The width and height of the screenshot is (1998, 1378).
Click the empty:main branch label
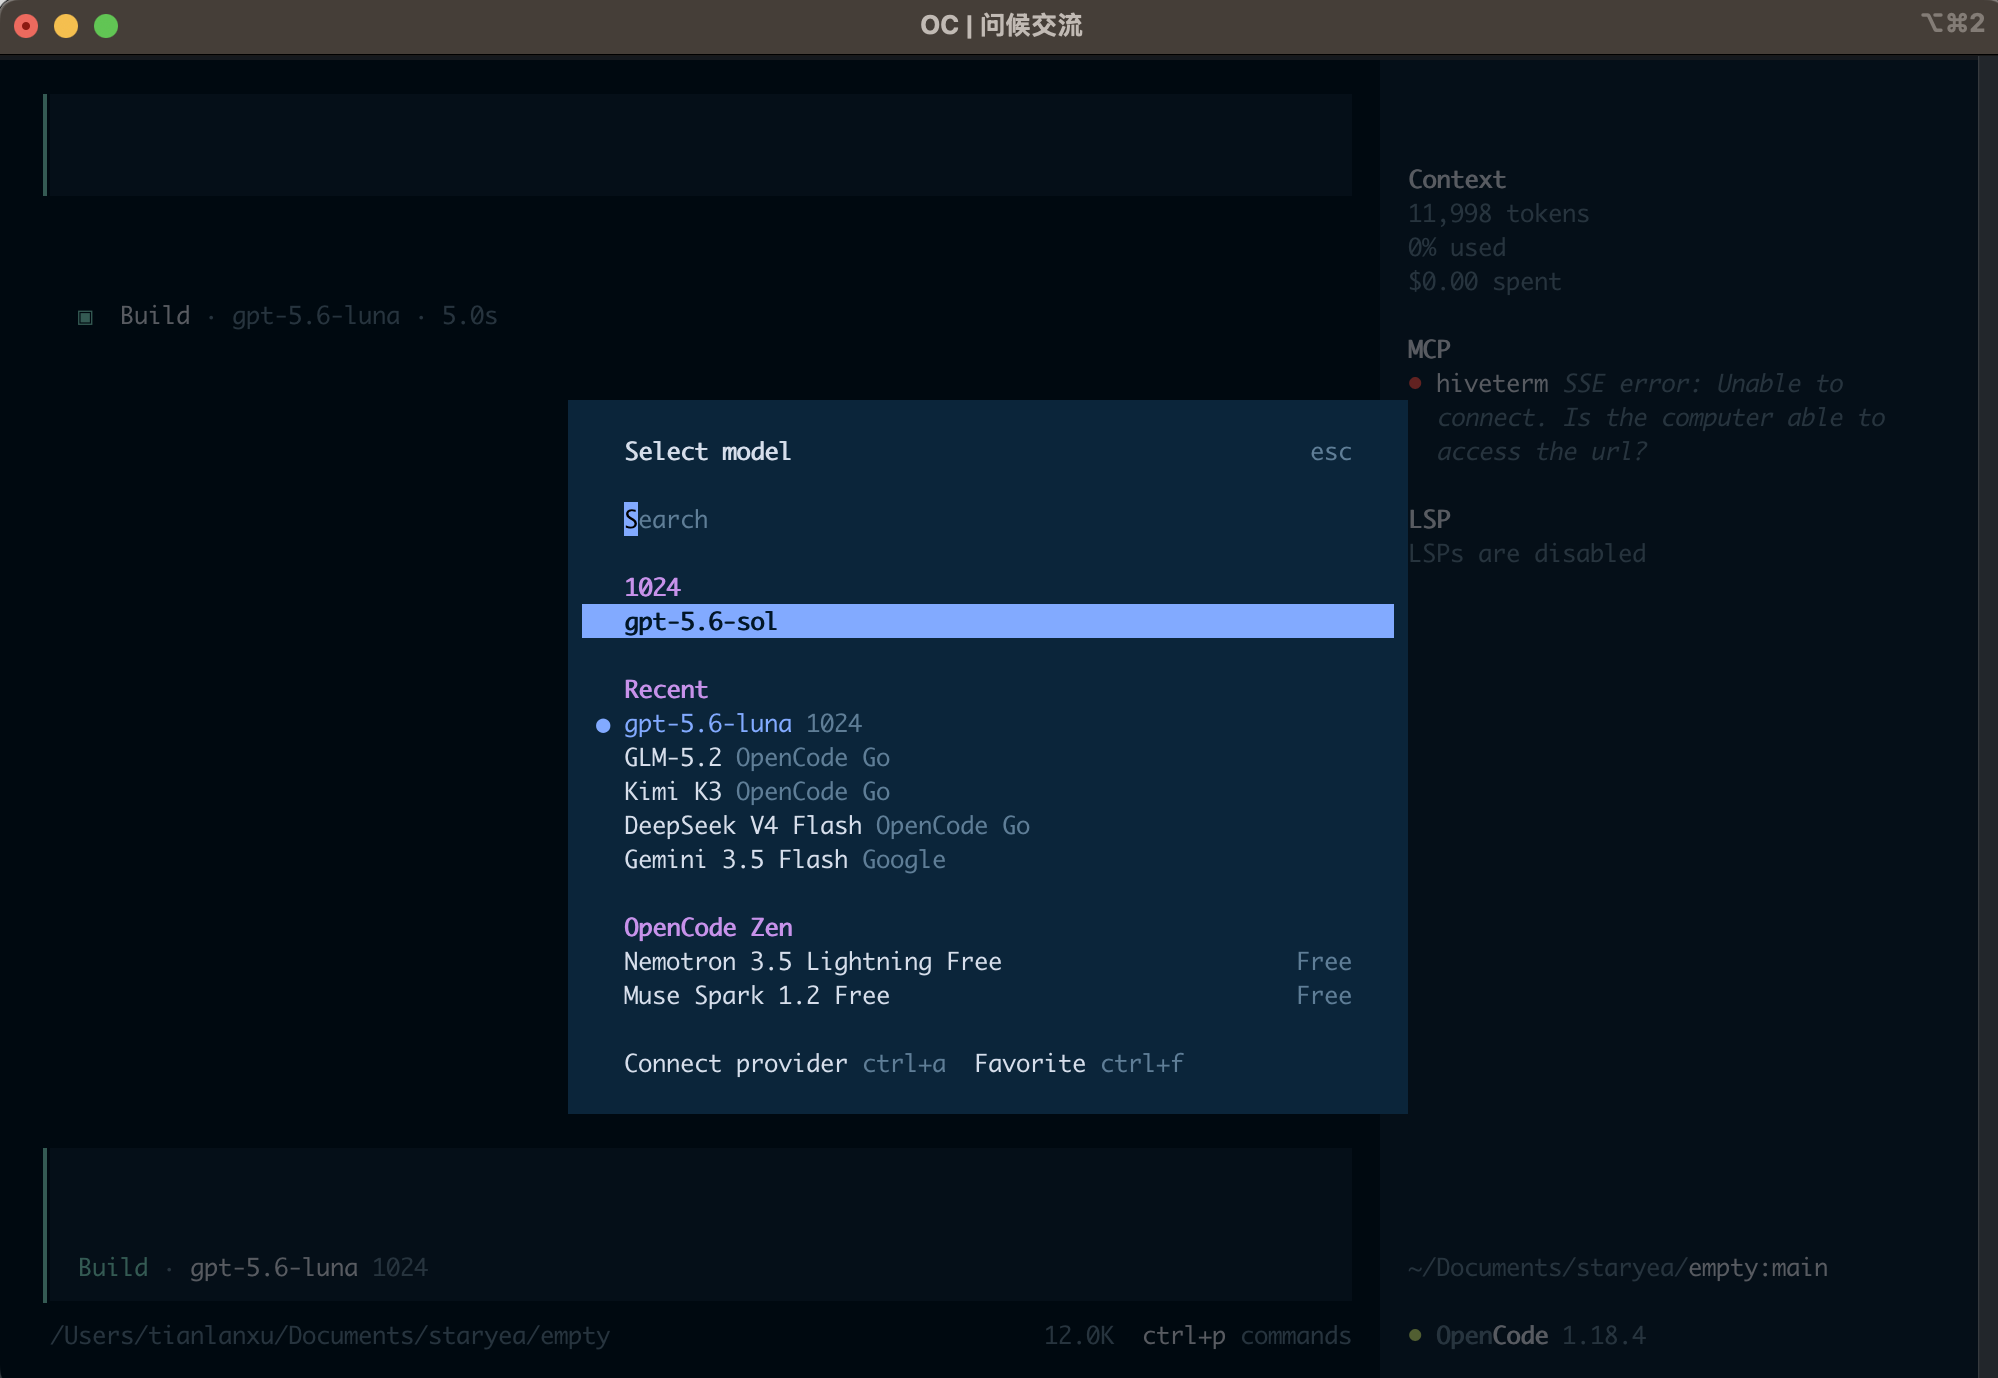coord(1758,1267)
